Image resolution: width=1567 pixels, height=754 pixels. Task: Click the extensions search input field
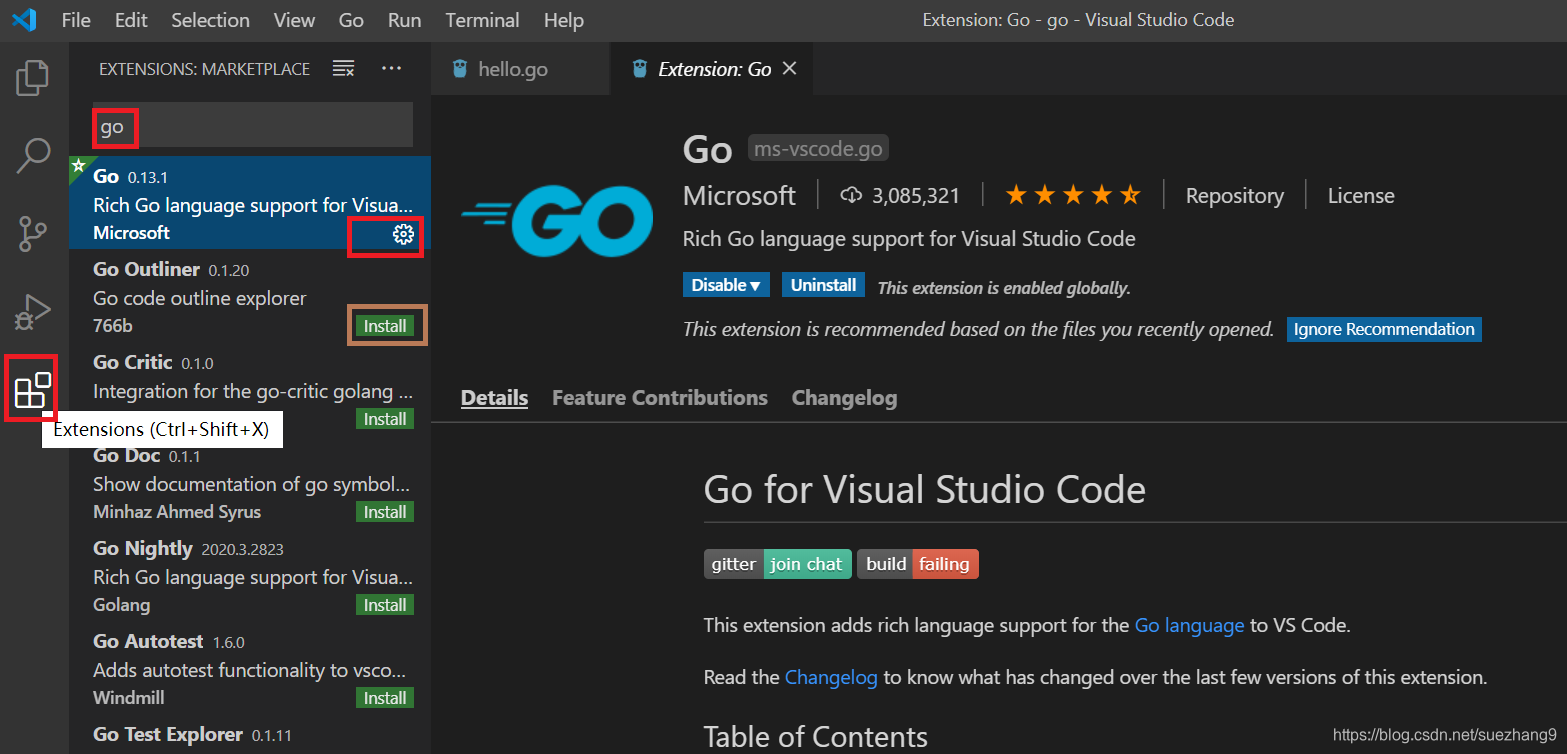pos(253,125)
